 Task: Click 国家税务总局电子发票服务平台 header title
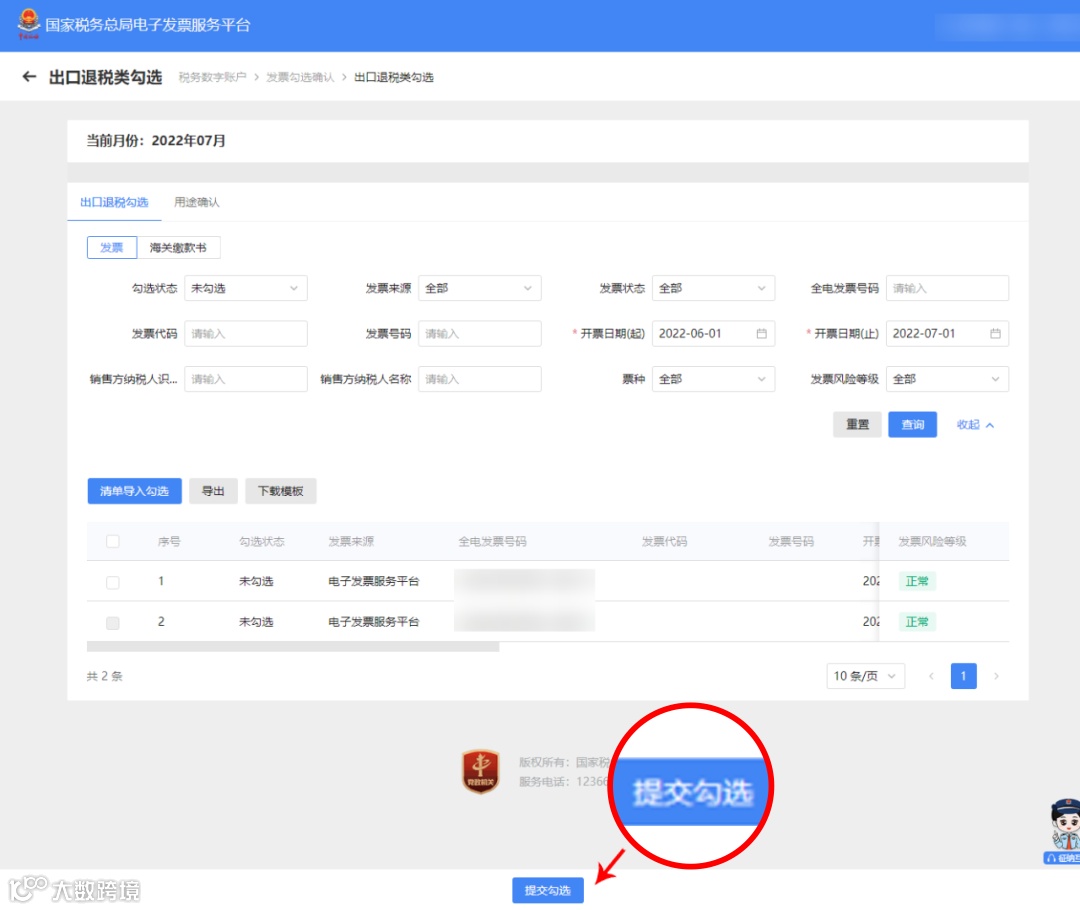coord(148,25)
